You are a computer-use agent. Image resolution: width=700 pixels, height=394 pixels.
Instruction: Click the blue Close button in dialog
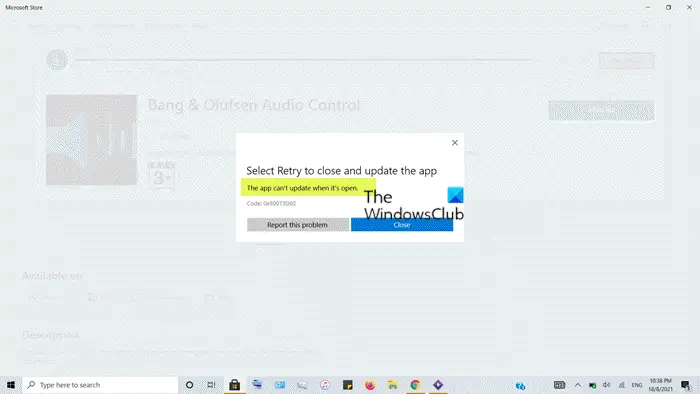tap(402, 225)
